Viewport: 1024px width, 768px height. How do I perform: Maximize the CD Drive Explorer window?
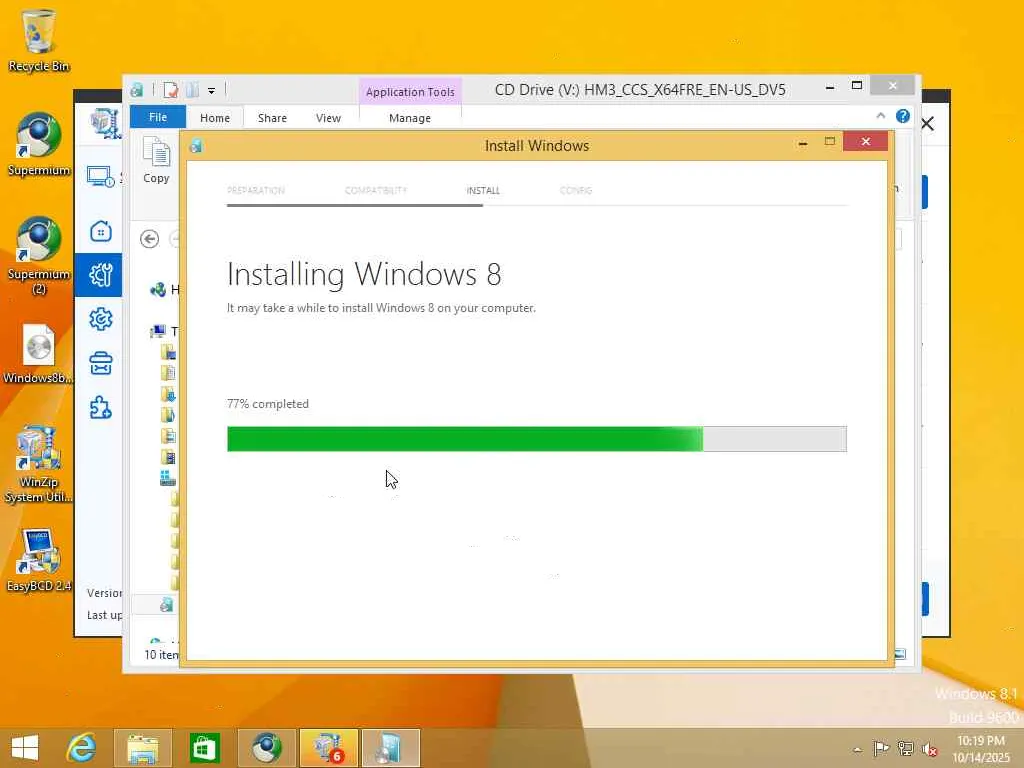857,86
